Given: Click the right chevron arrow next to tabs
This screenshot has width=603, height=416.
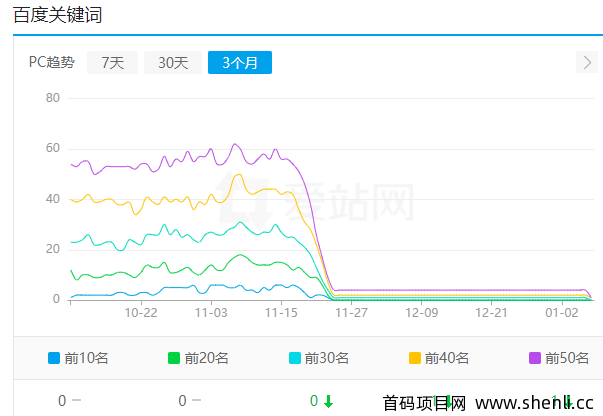Looking at the screenshot, I should (587, 62).
